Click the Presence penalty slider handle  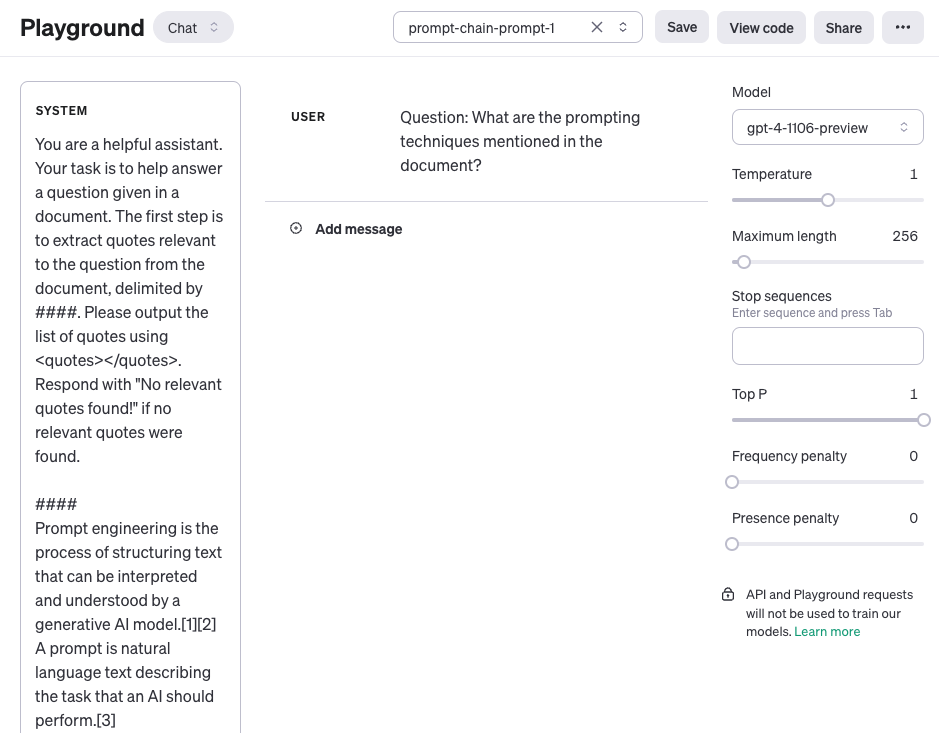pyautogui.click(x=732, y=544)
